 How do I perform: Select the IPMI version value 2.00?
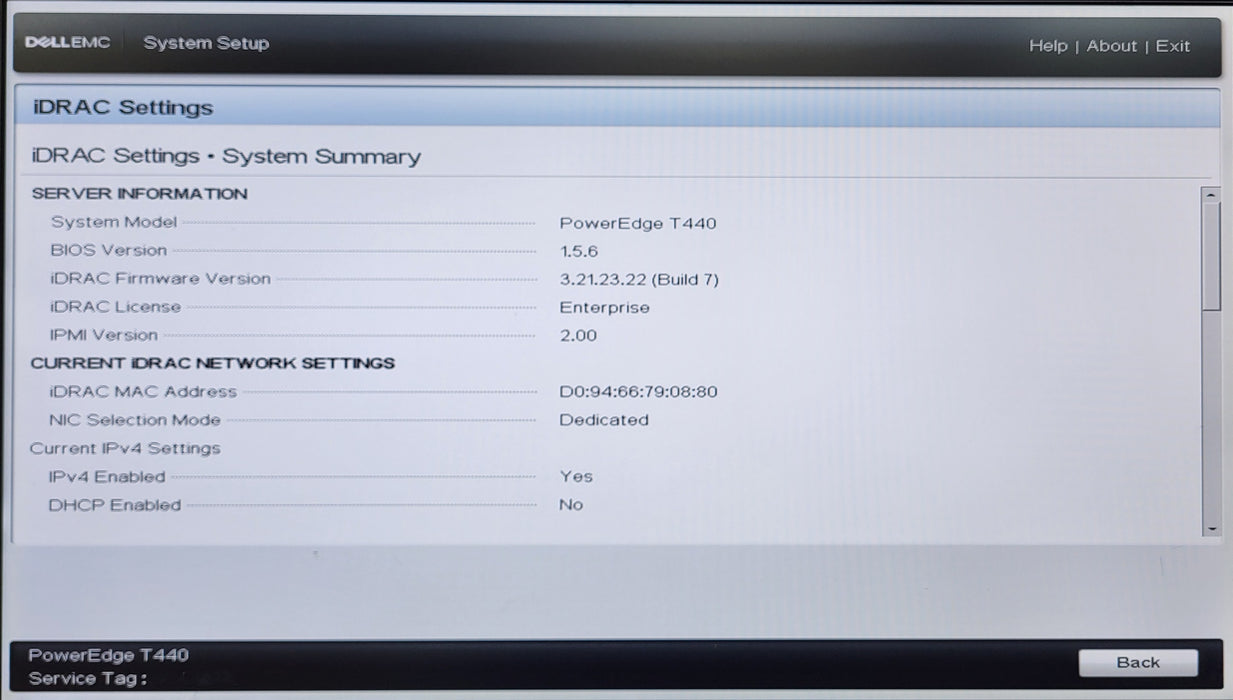pyautogui.click(x=578, y=336)
